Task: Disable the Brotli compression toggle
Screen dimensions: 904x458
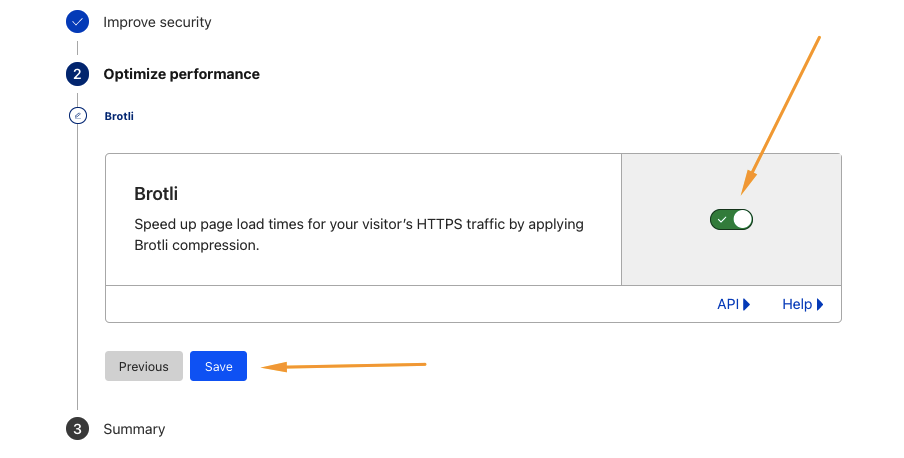Action: click(731, 219)
